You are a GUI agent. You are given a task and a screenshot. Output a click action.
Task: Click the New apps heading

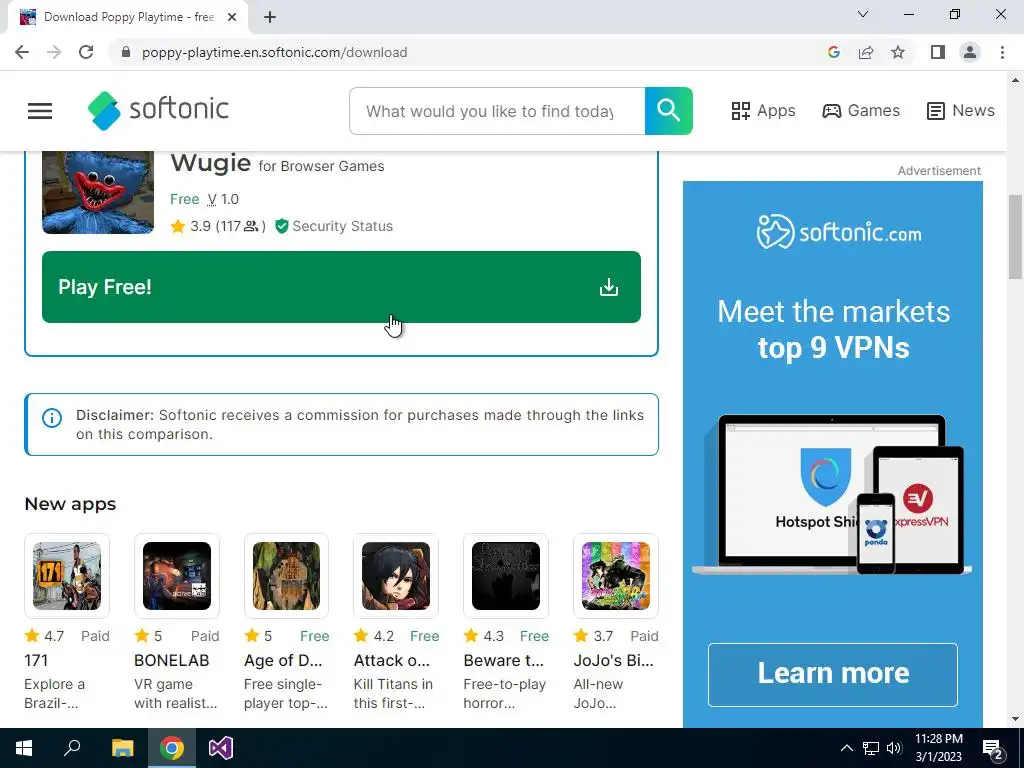coord(70,504)
